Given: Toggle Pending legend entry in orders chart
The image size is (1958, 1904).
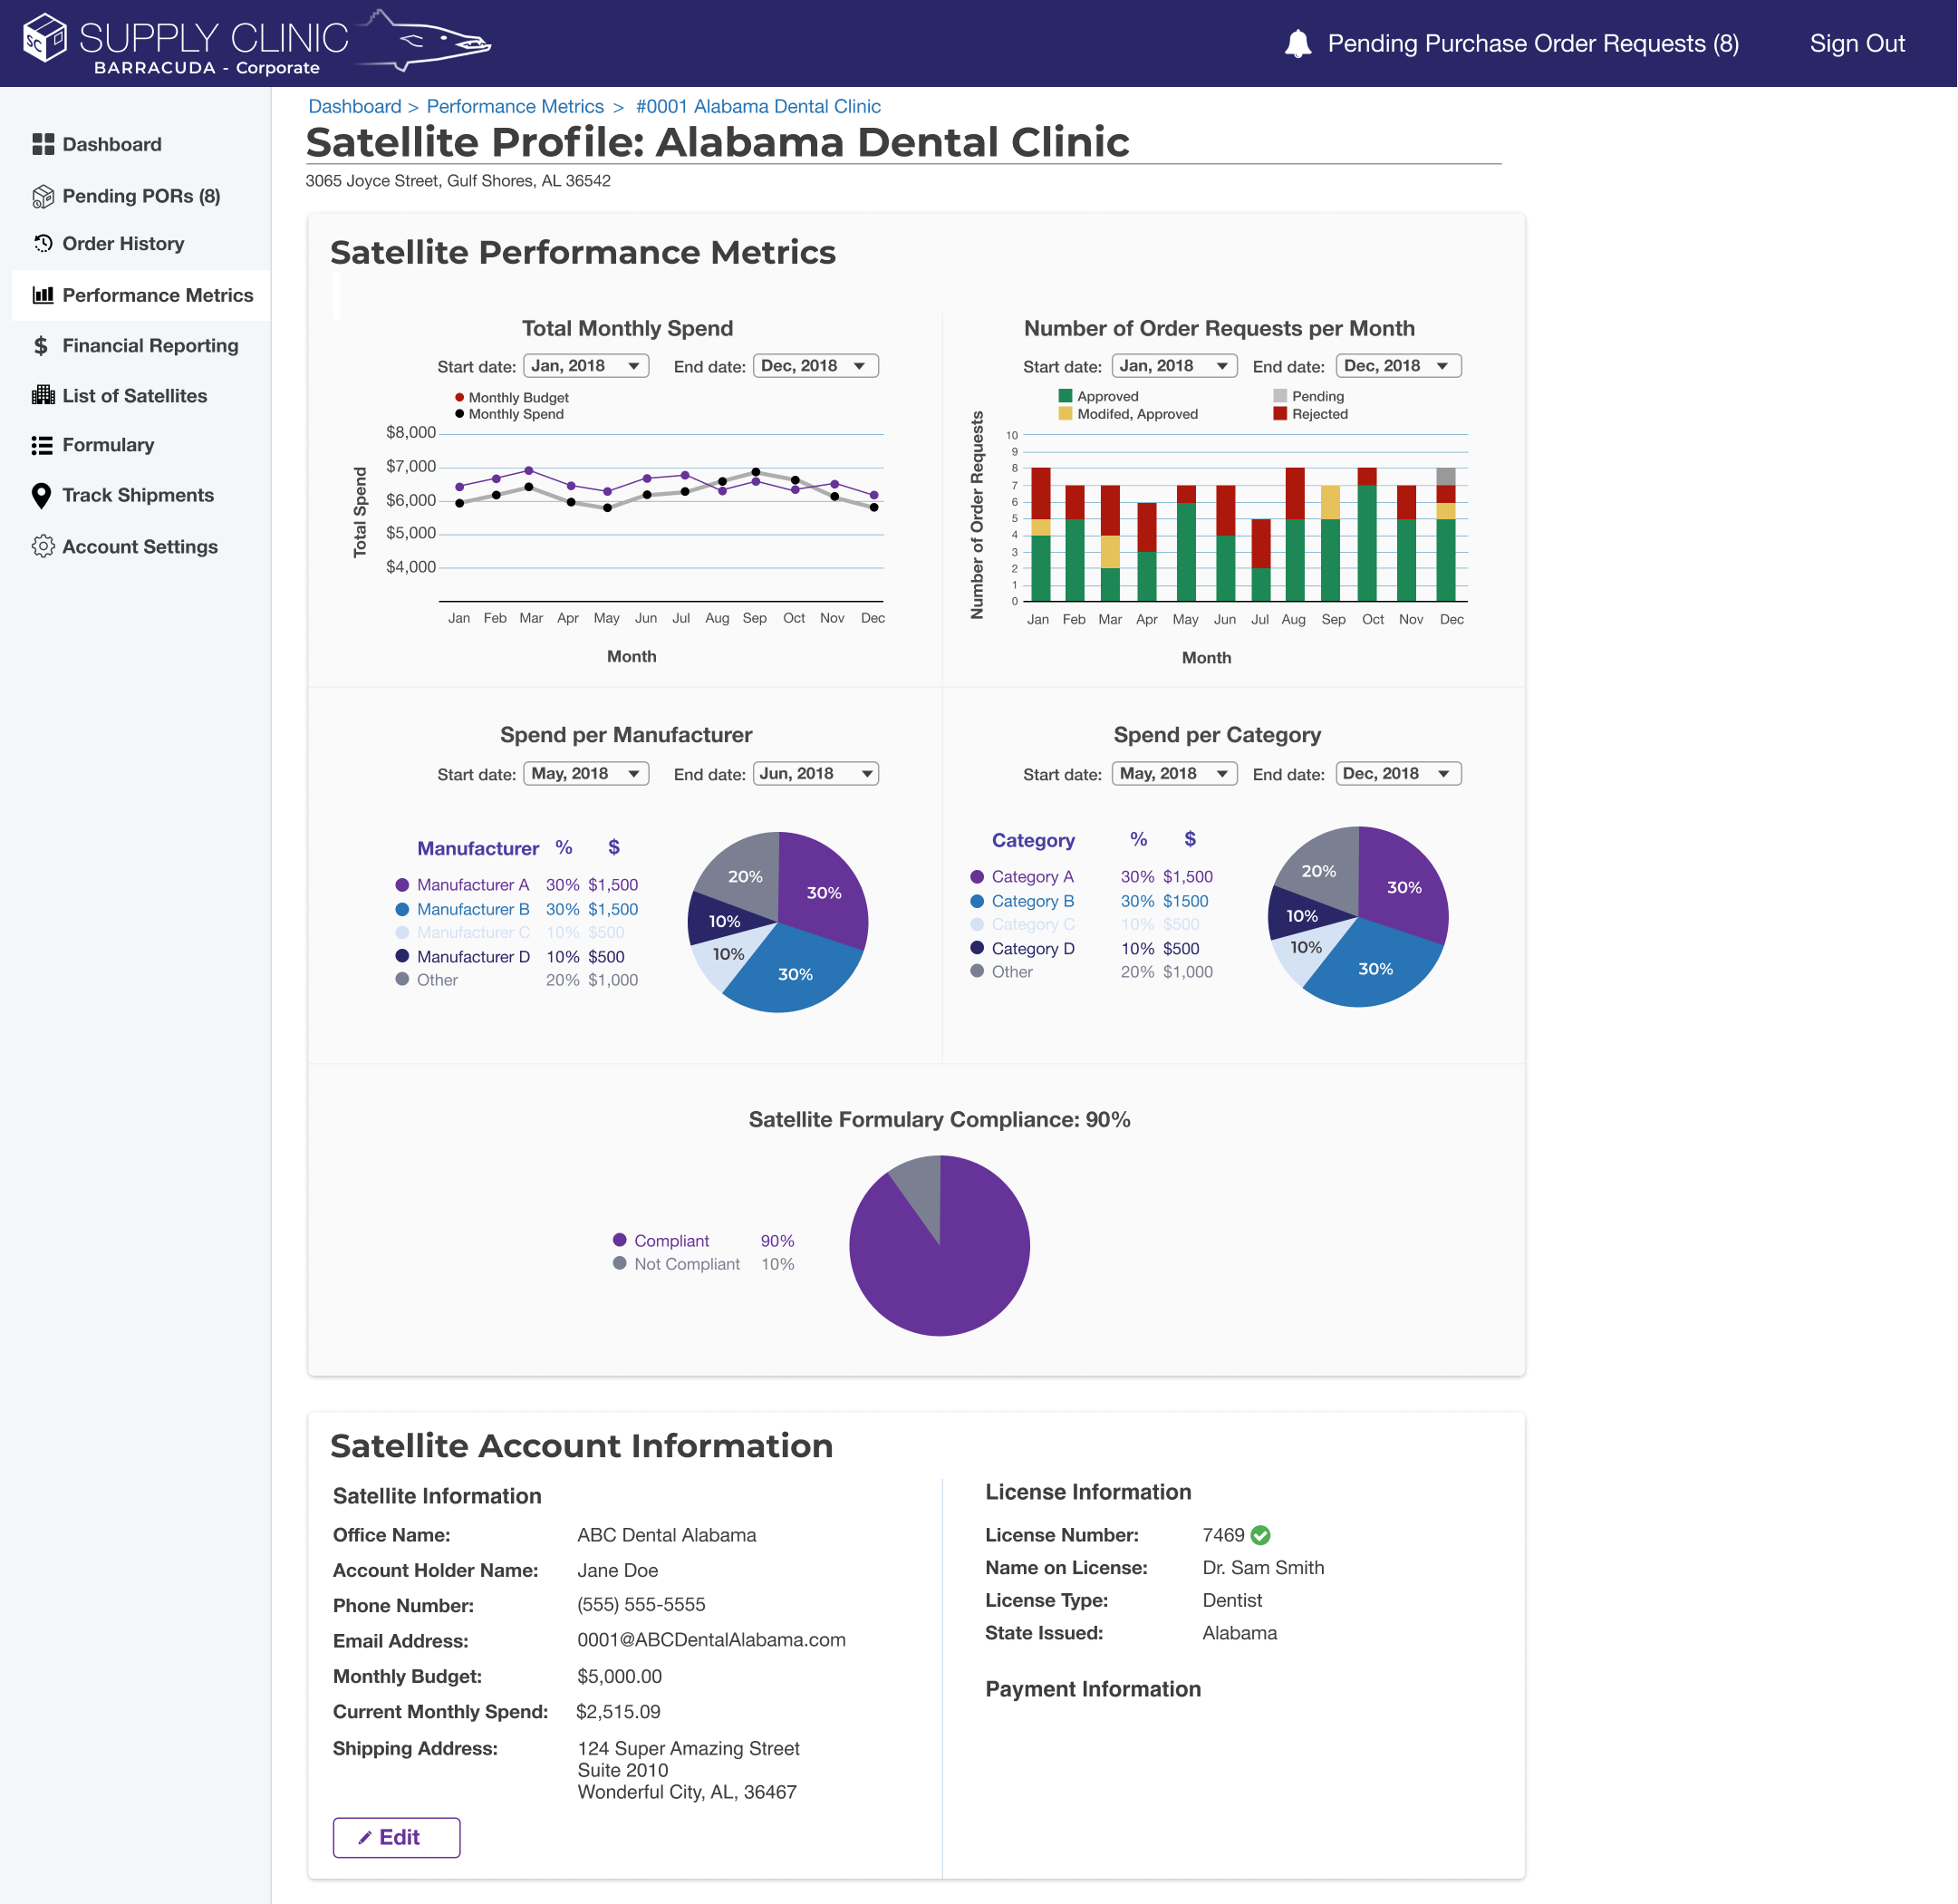Looking at the screenshot, I should (x=1308, y=396).
